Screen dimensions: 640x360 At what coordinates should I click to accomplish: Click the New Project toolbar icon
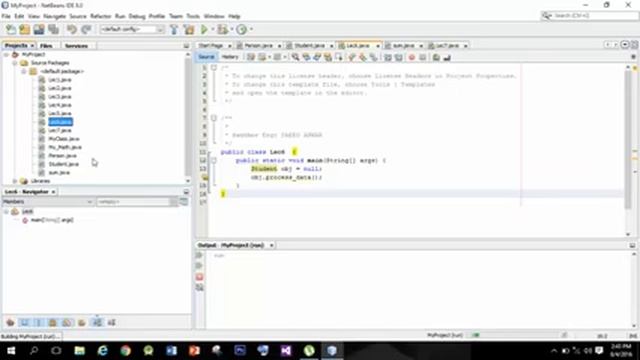point(24,29)
